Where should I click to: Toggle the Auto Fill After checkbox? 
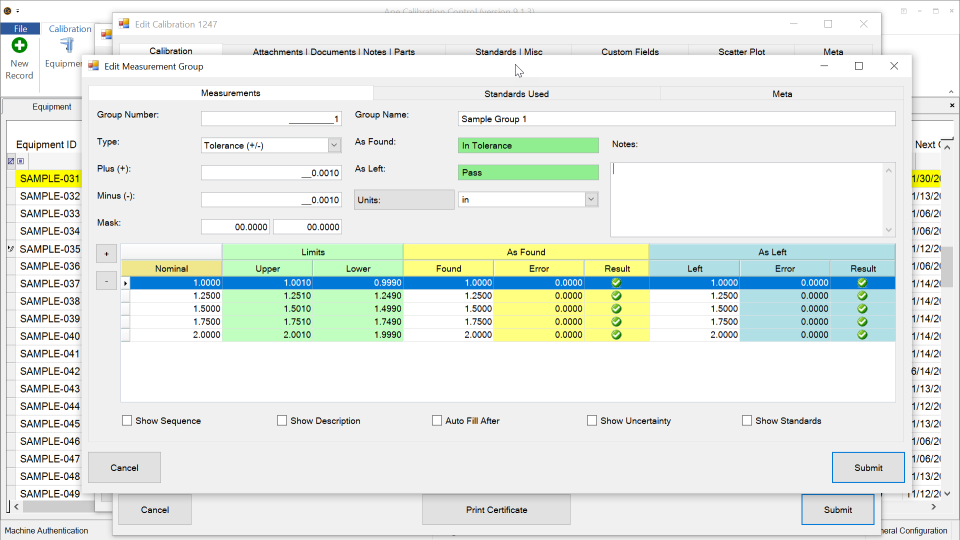(437, 421)
